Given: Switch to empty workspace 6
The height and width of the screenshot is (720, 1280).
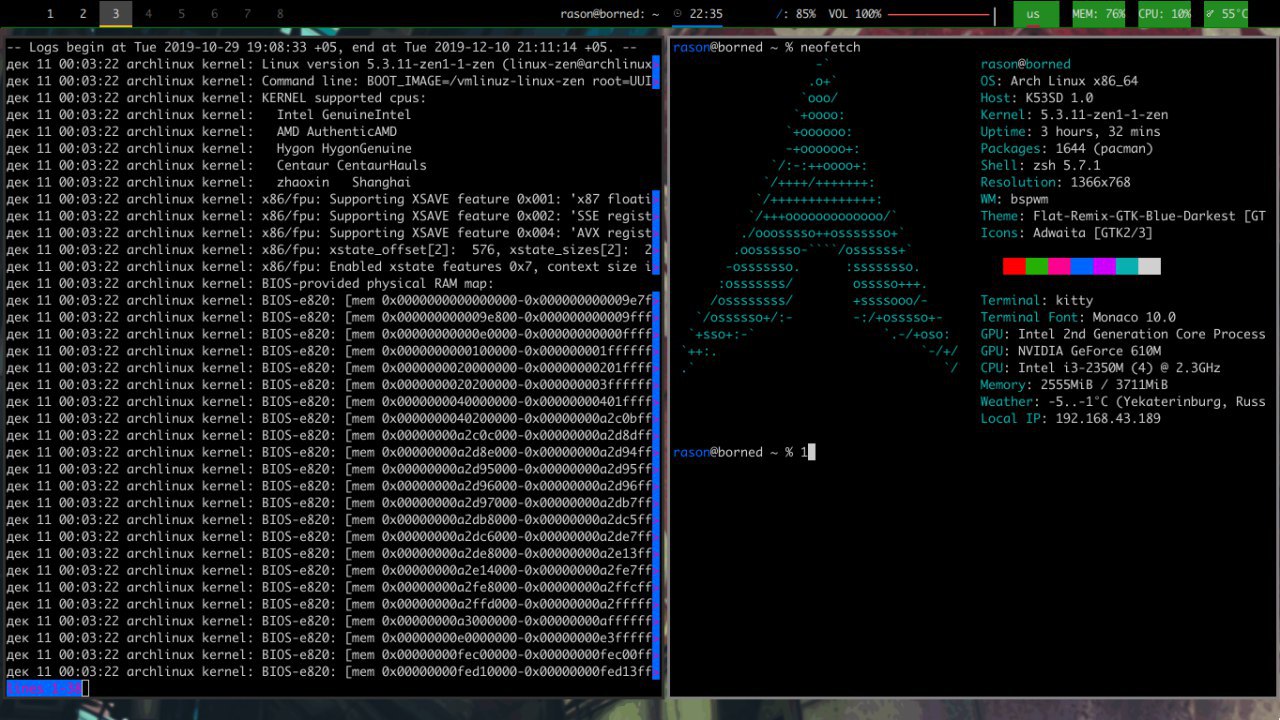Looking at the screenshot, I should pyautogui.click(x=214, y=14).
